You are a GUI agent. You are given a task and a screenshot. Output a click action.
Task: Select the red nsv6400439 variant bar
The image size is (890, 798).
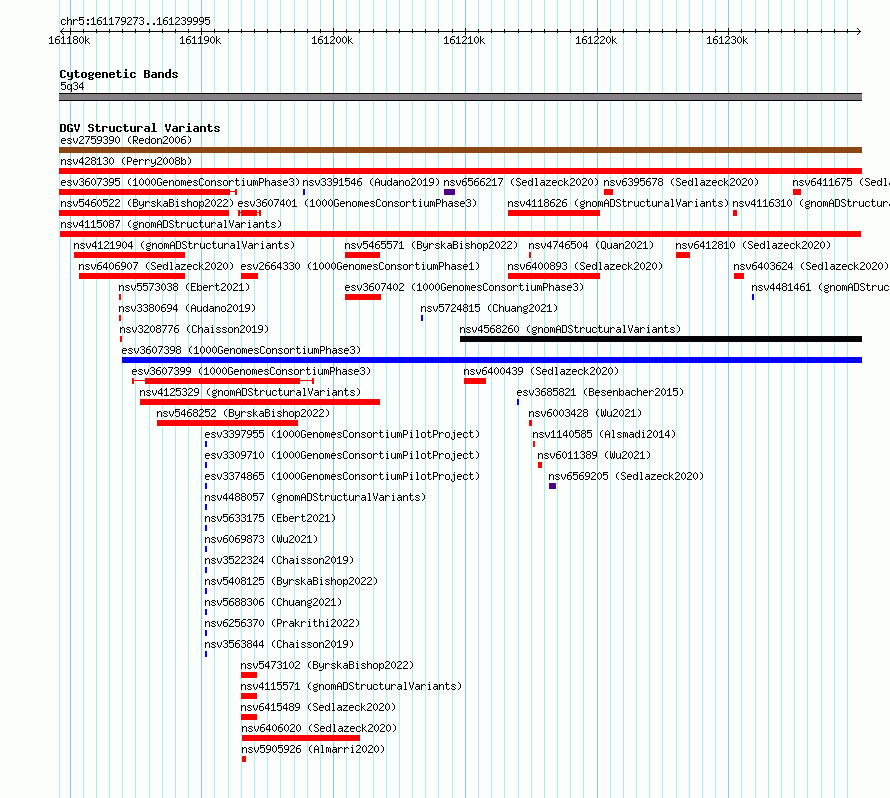click(475, 381)
